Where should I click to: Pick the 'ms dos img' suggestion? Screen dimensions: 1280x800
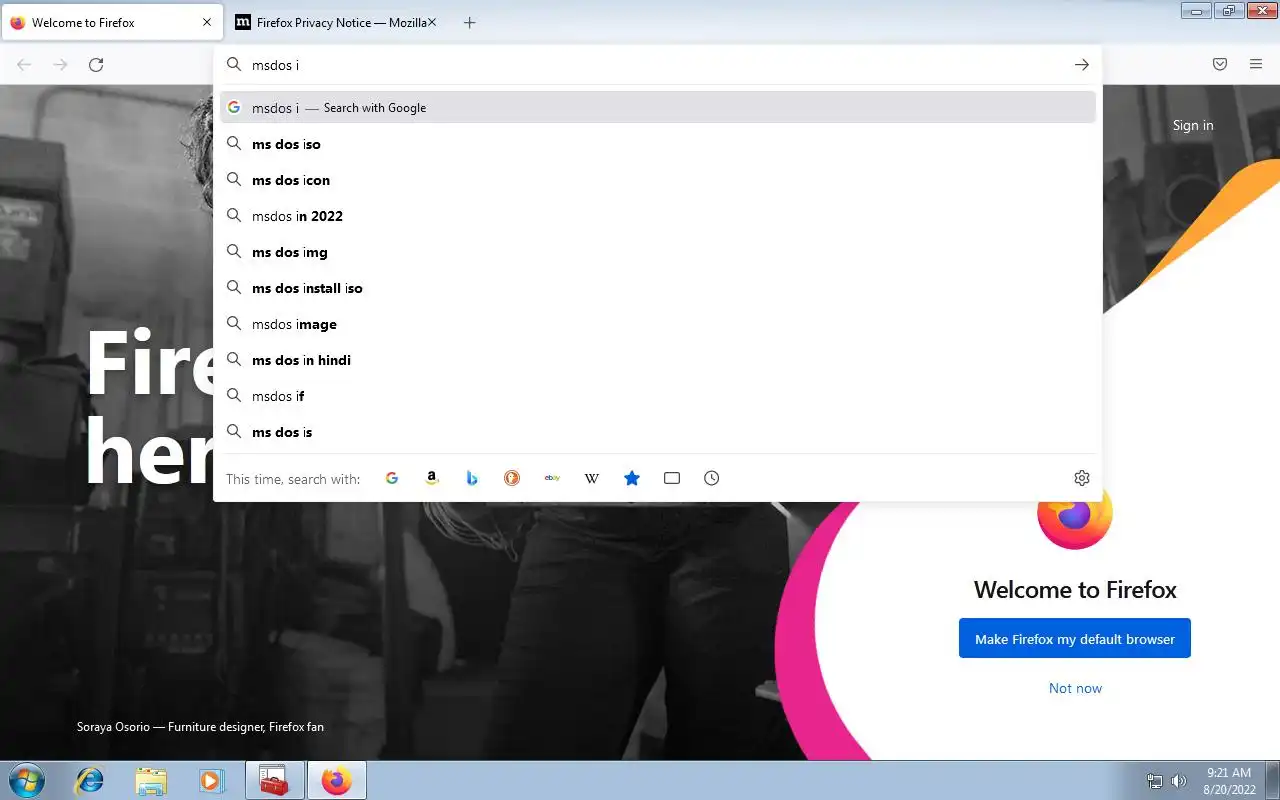(x=658, y=252)
